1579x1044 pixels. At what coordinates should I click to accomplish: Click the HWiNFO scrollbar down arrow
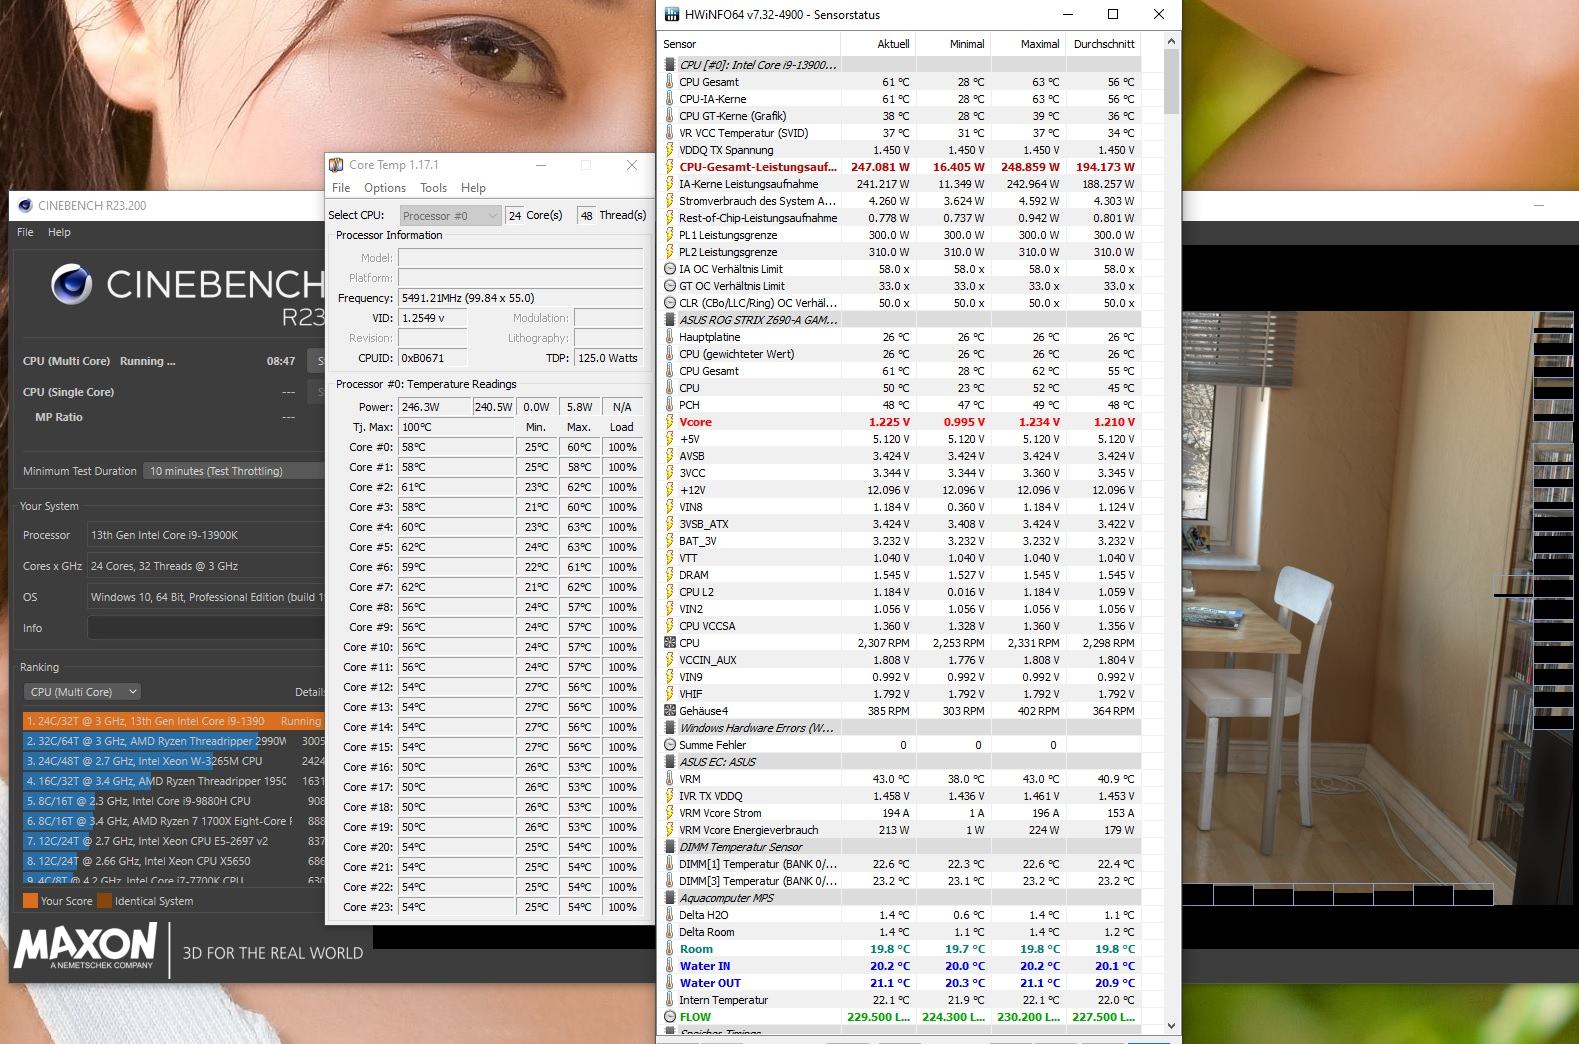click(x=1172, y=1025)
